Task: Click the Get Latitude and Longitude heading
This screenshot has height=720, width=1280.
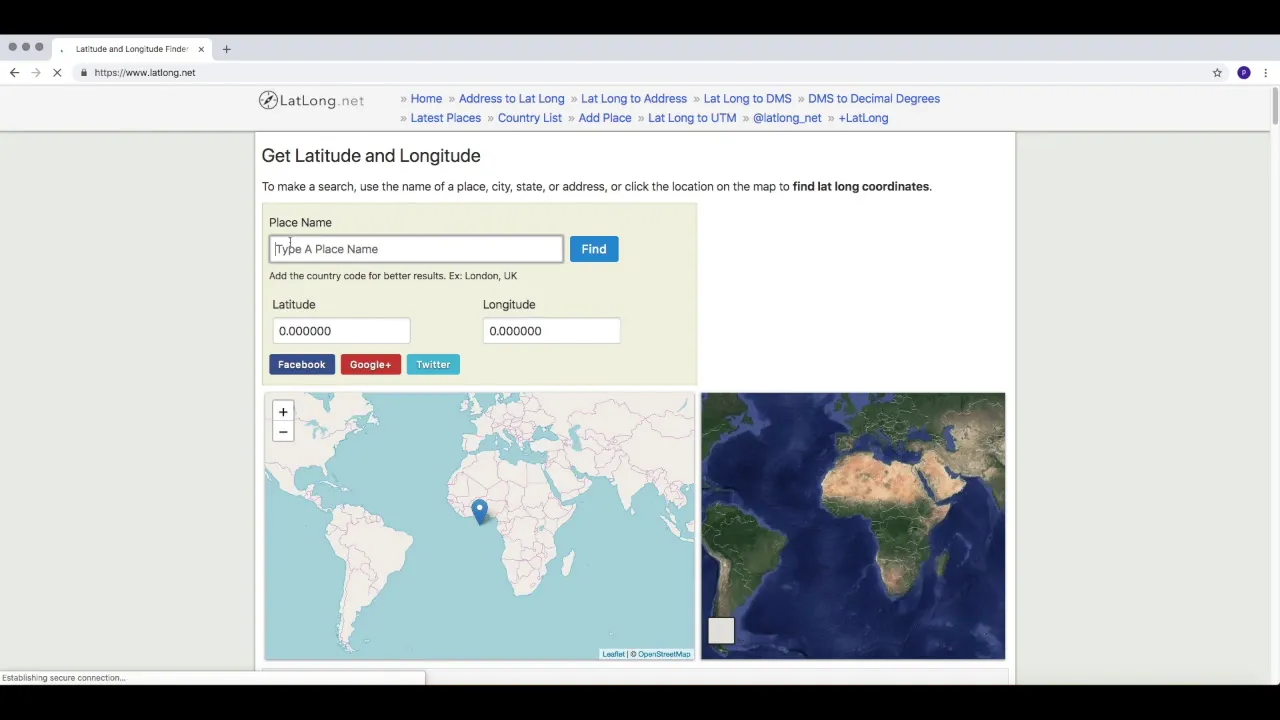Action: (x=371, y=156)
